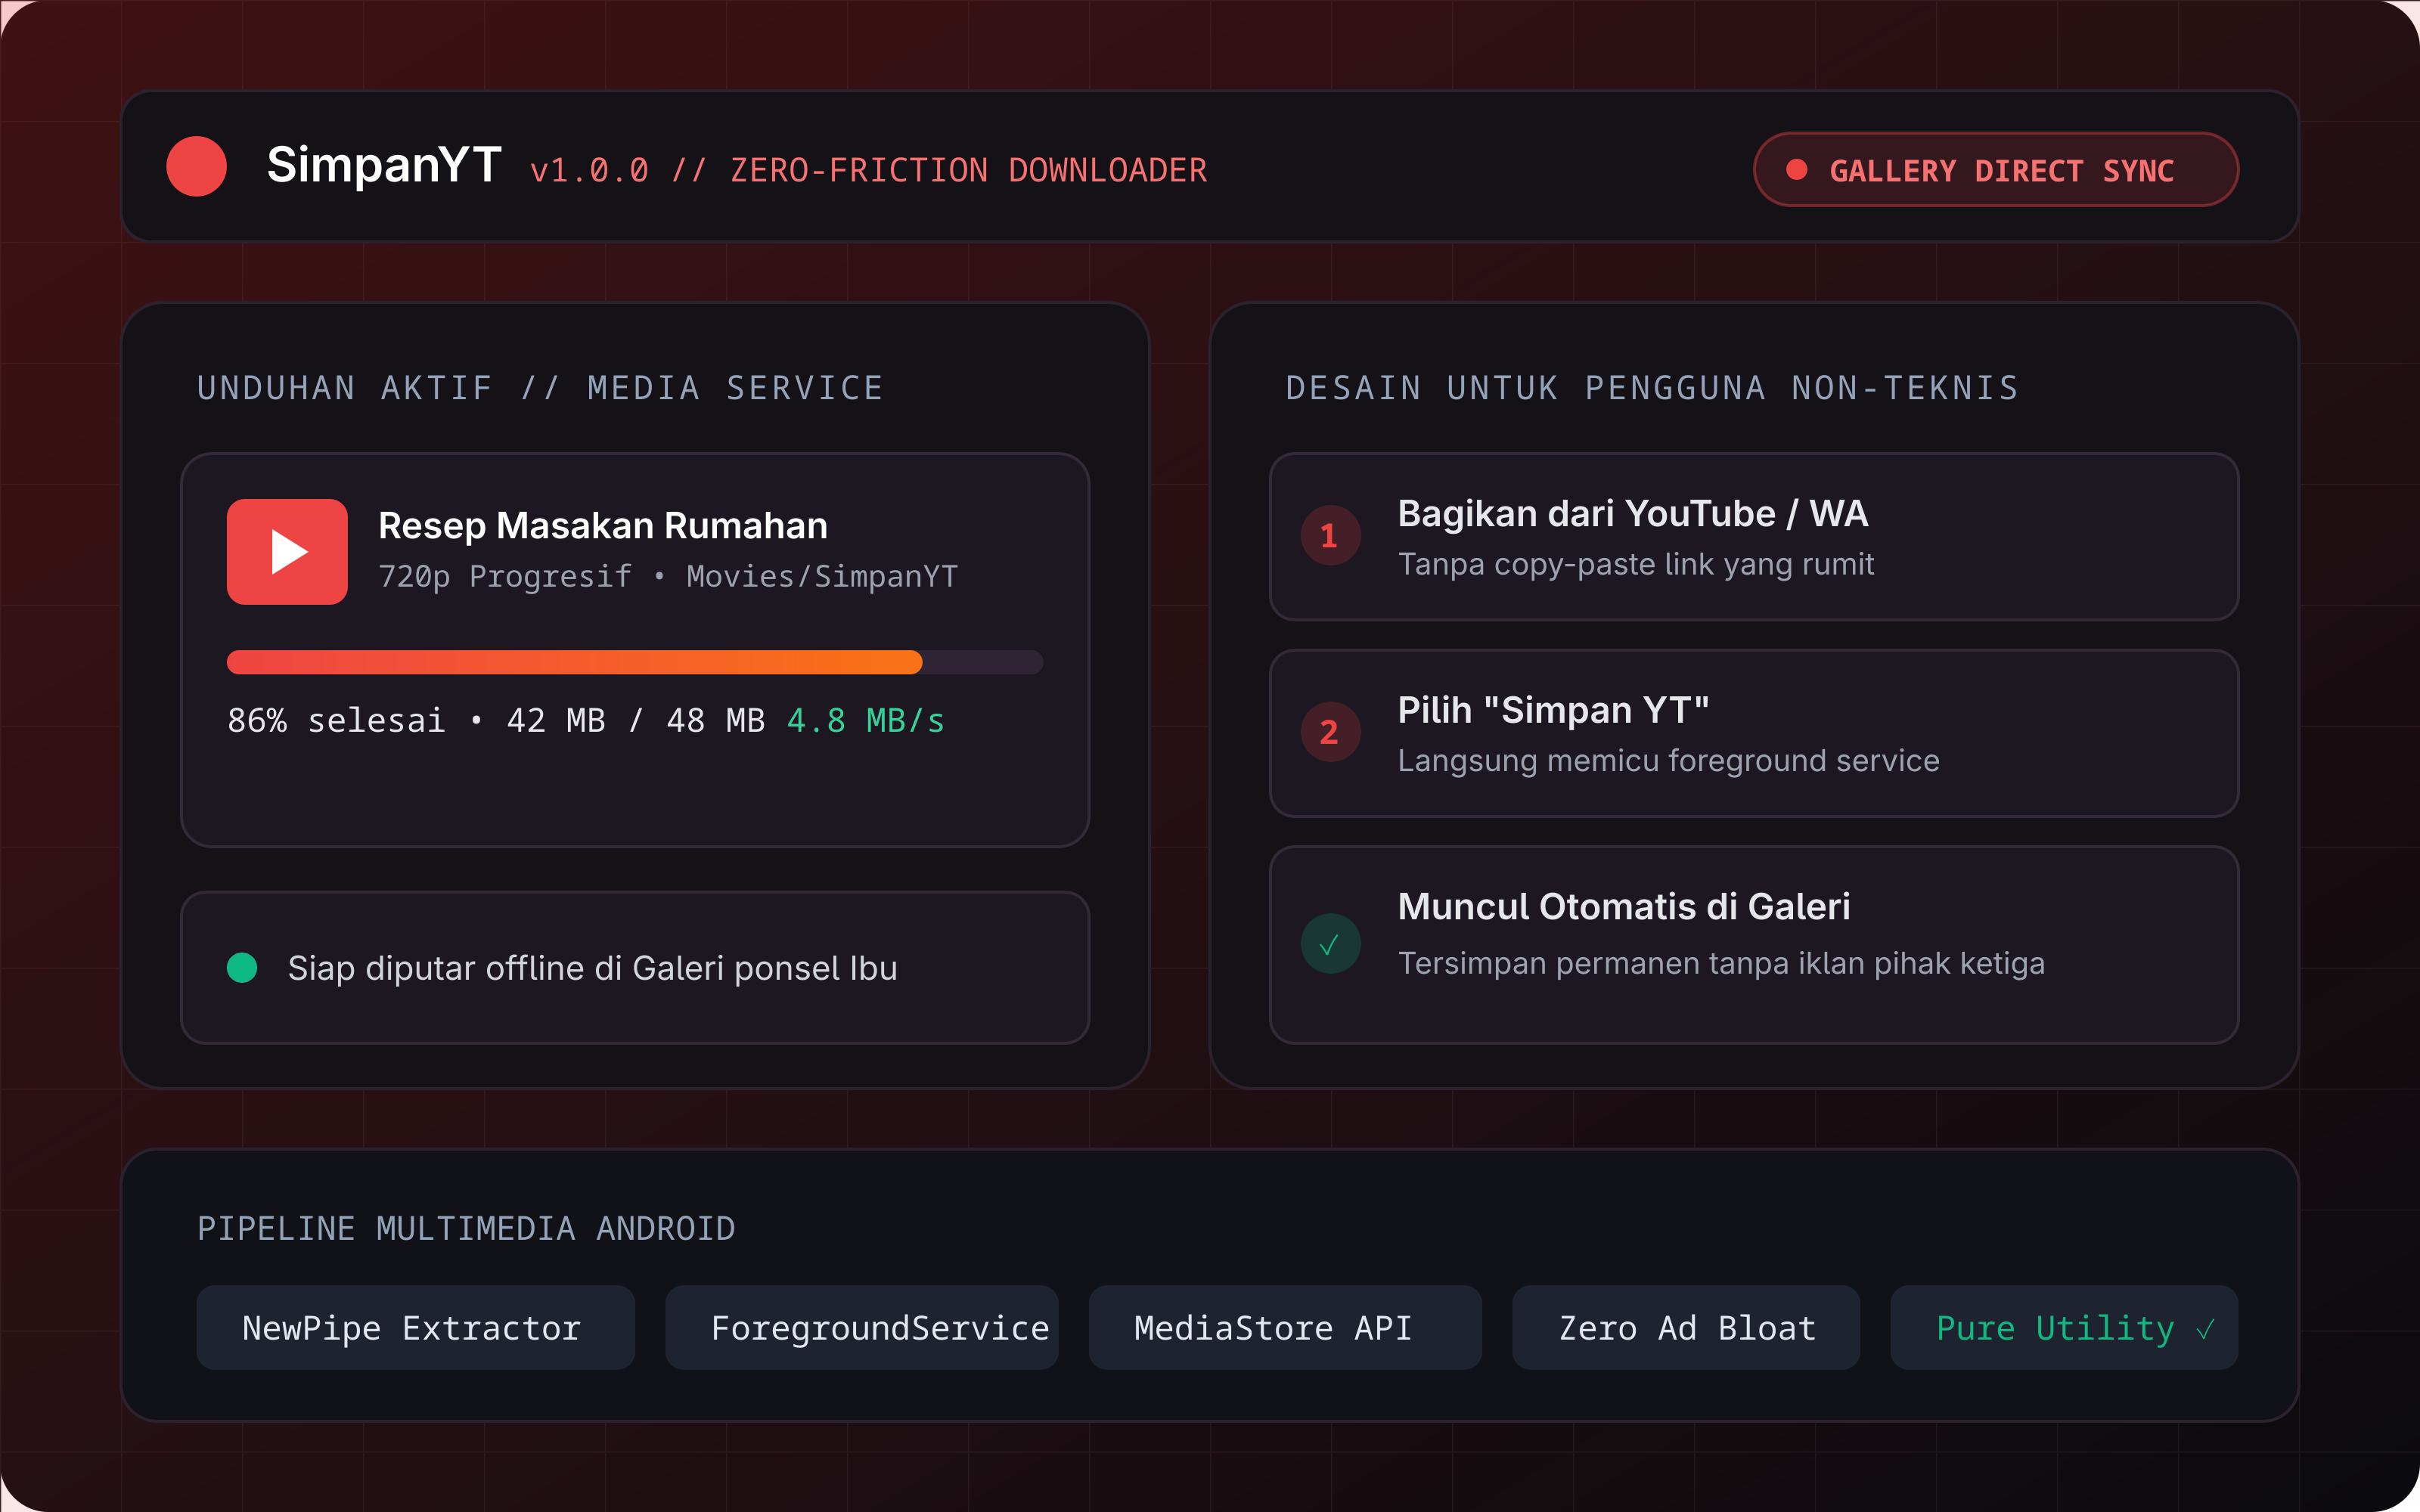Click Tersimpan permanen tanpa iklan pihak ketiga text
Viewport: 2420px width, 1512px height.
[1721, 963]
